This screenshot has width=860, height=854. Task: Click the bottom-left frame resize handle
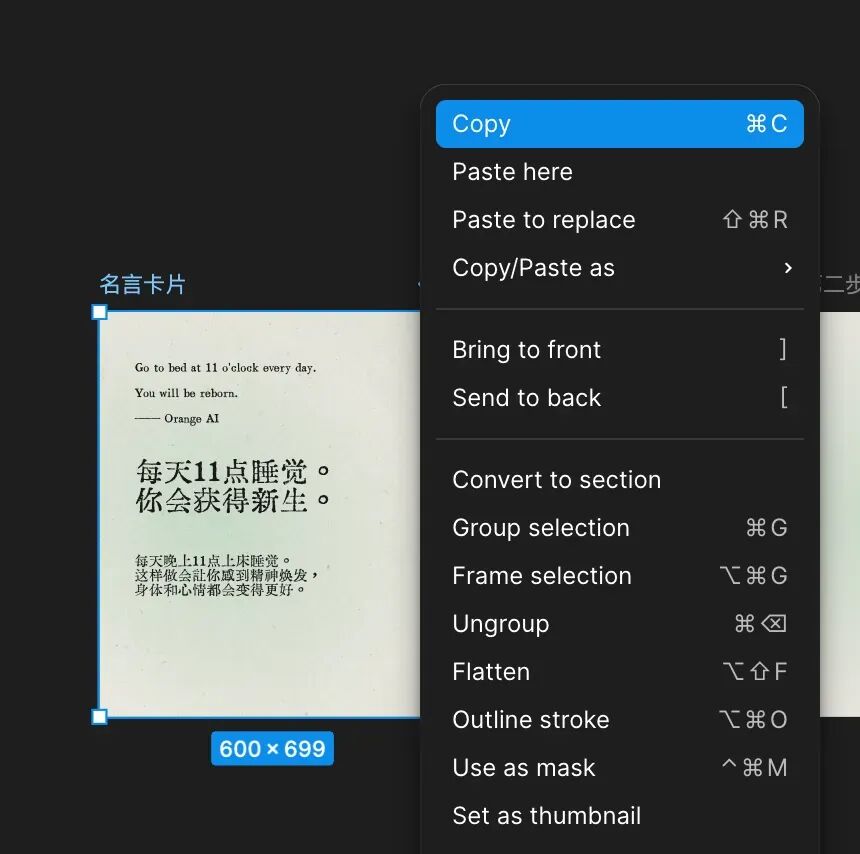(x=99, y=716)
